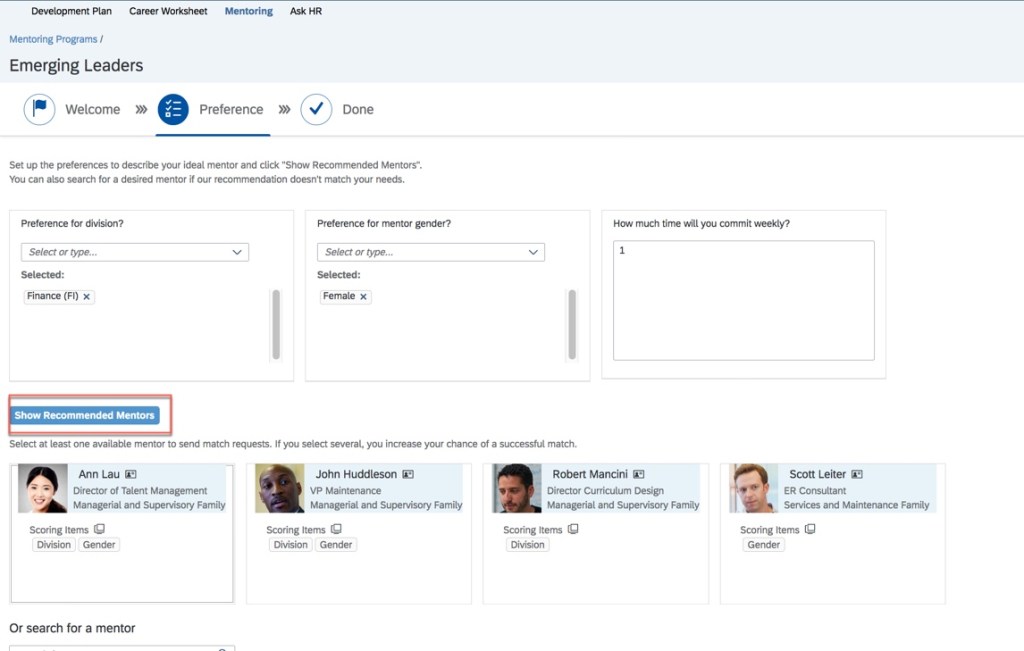Click the division Selected list scrollbar

(x=276, y=325)
